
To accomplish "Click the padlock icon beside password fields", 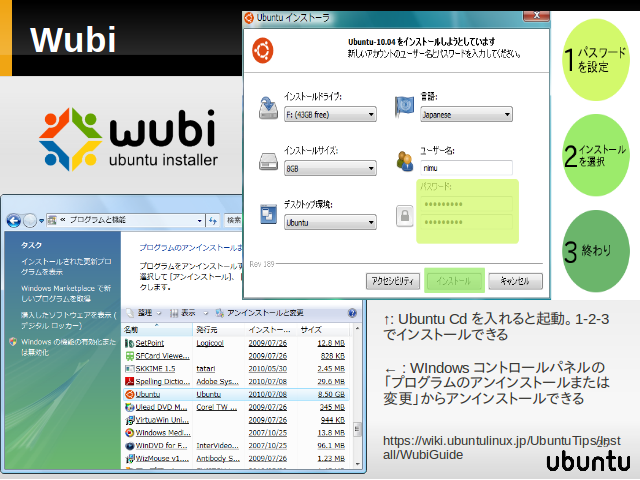I will click(404, 216).
